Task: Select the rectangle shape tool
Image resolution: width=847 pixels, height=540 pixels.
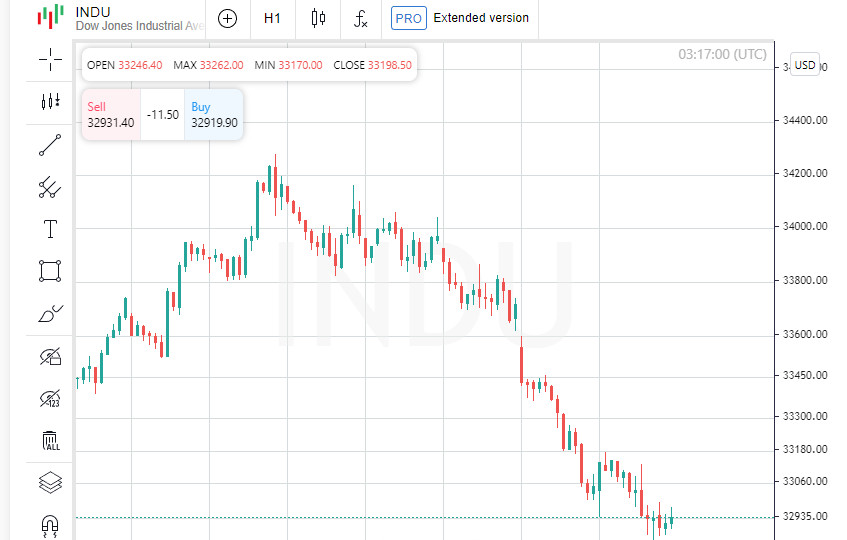Action: pos(50,271)
